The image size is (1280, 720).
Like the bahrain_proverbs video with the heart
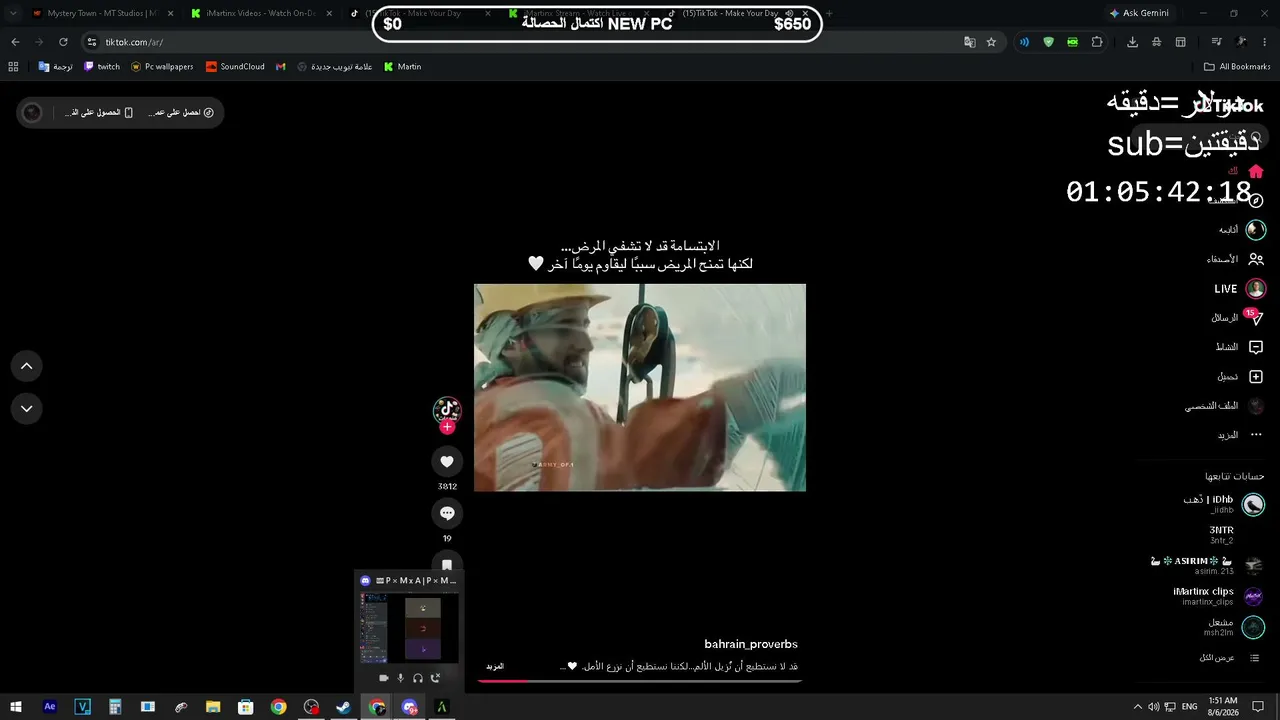click(x=447, y=461)
